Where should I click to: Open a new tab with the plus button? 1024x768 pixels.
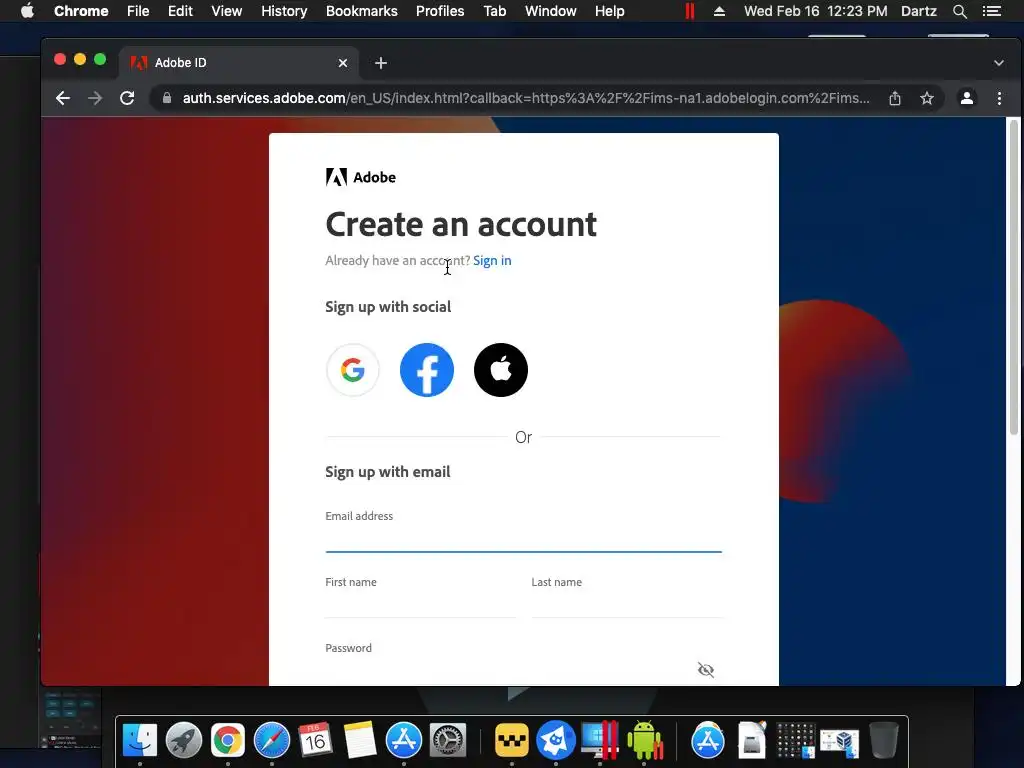point(381,63)
